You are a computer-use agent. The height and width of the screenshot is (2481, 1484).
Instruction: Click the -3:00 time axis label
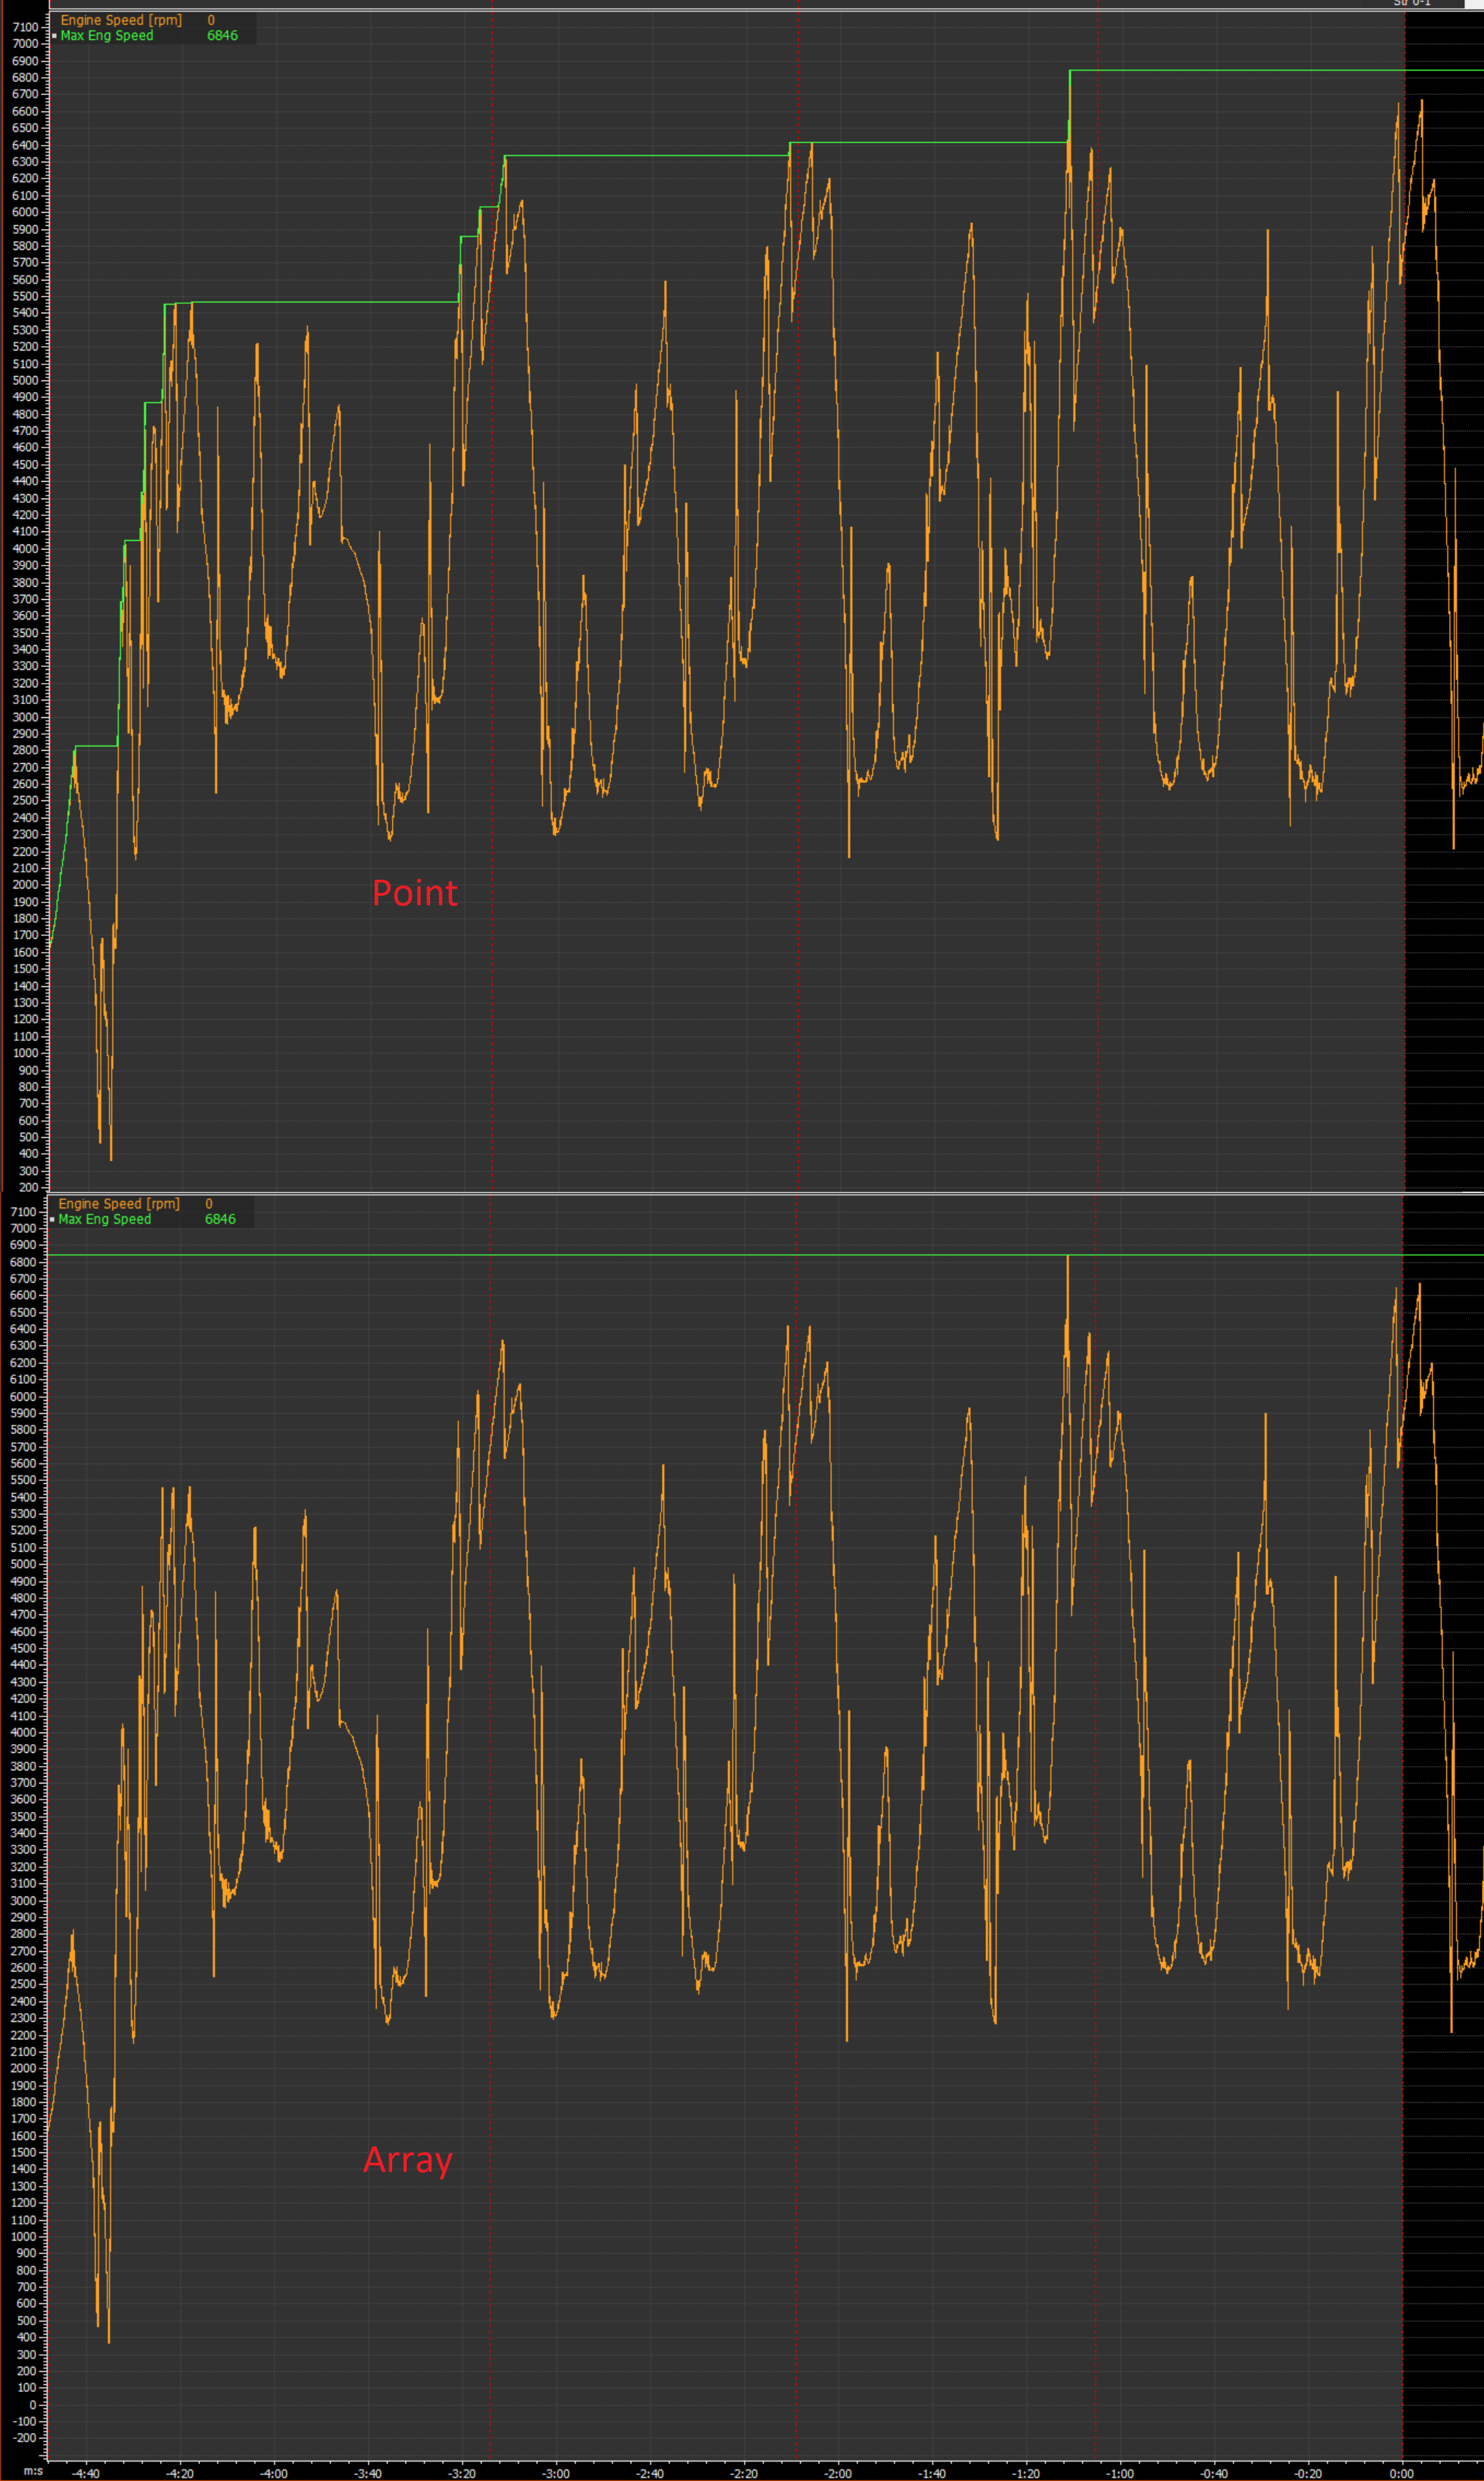point(556,2473)
